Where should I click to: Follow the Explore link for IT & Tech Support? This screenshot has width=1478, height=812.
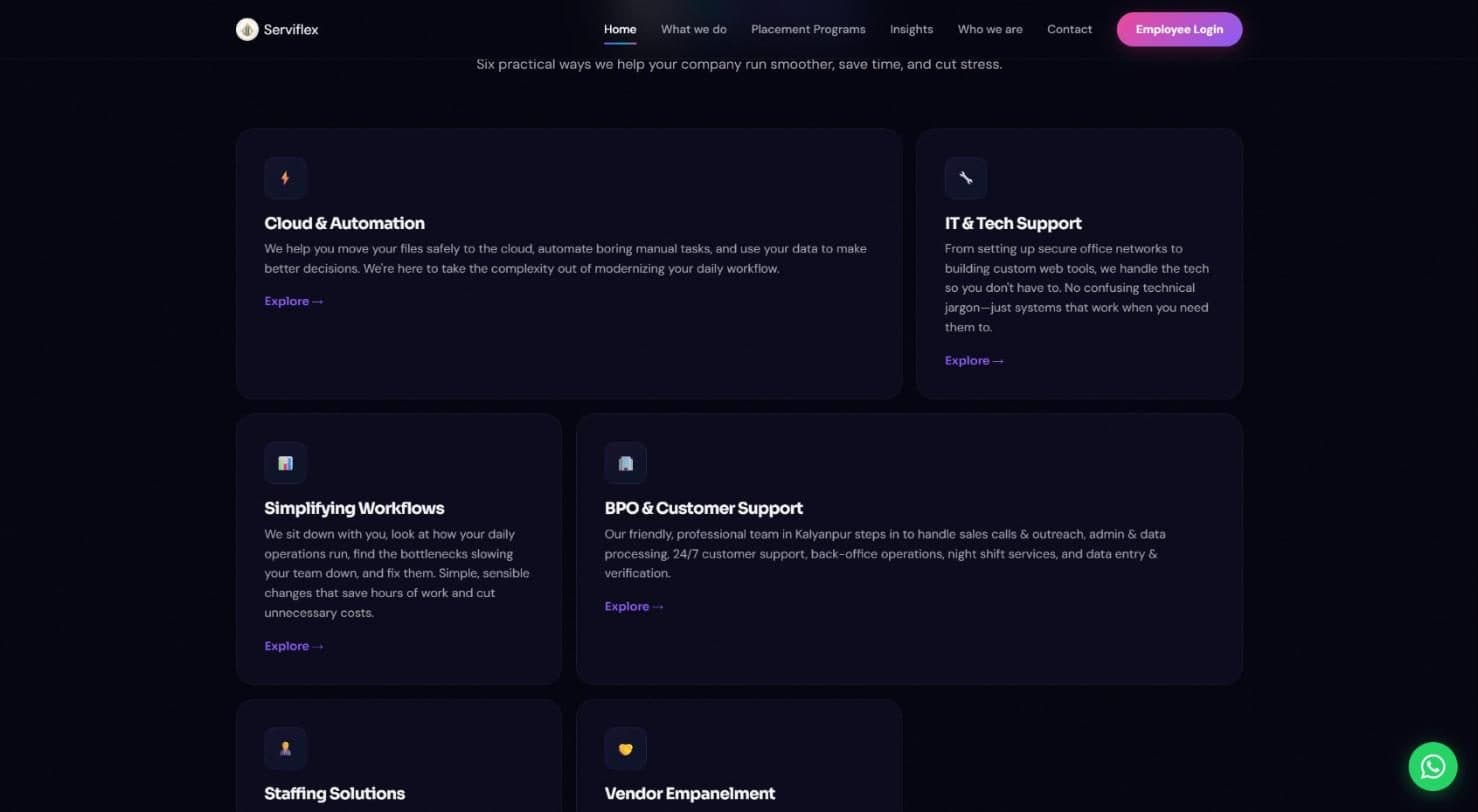(974, 360)
